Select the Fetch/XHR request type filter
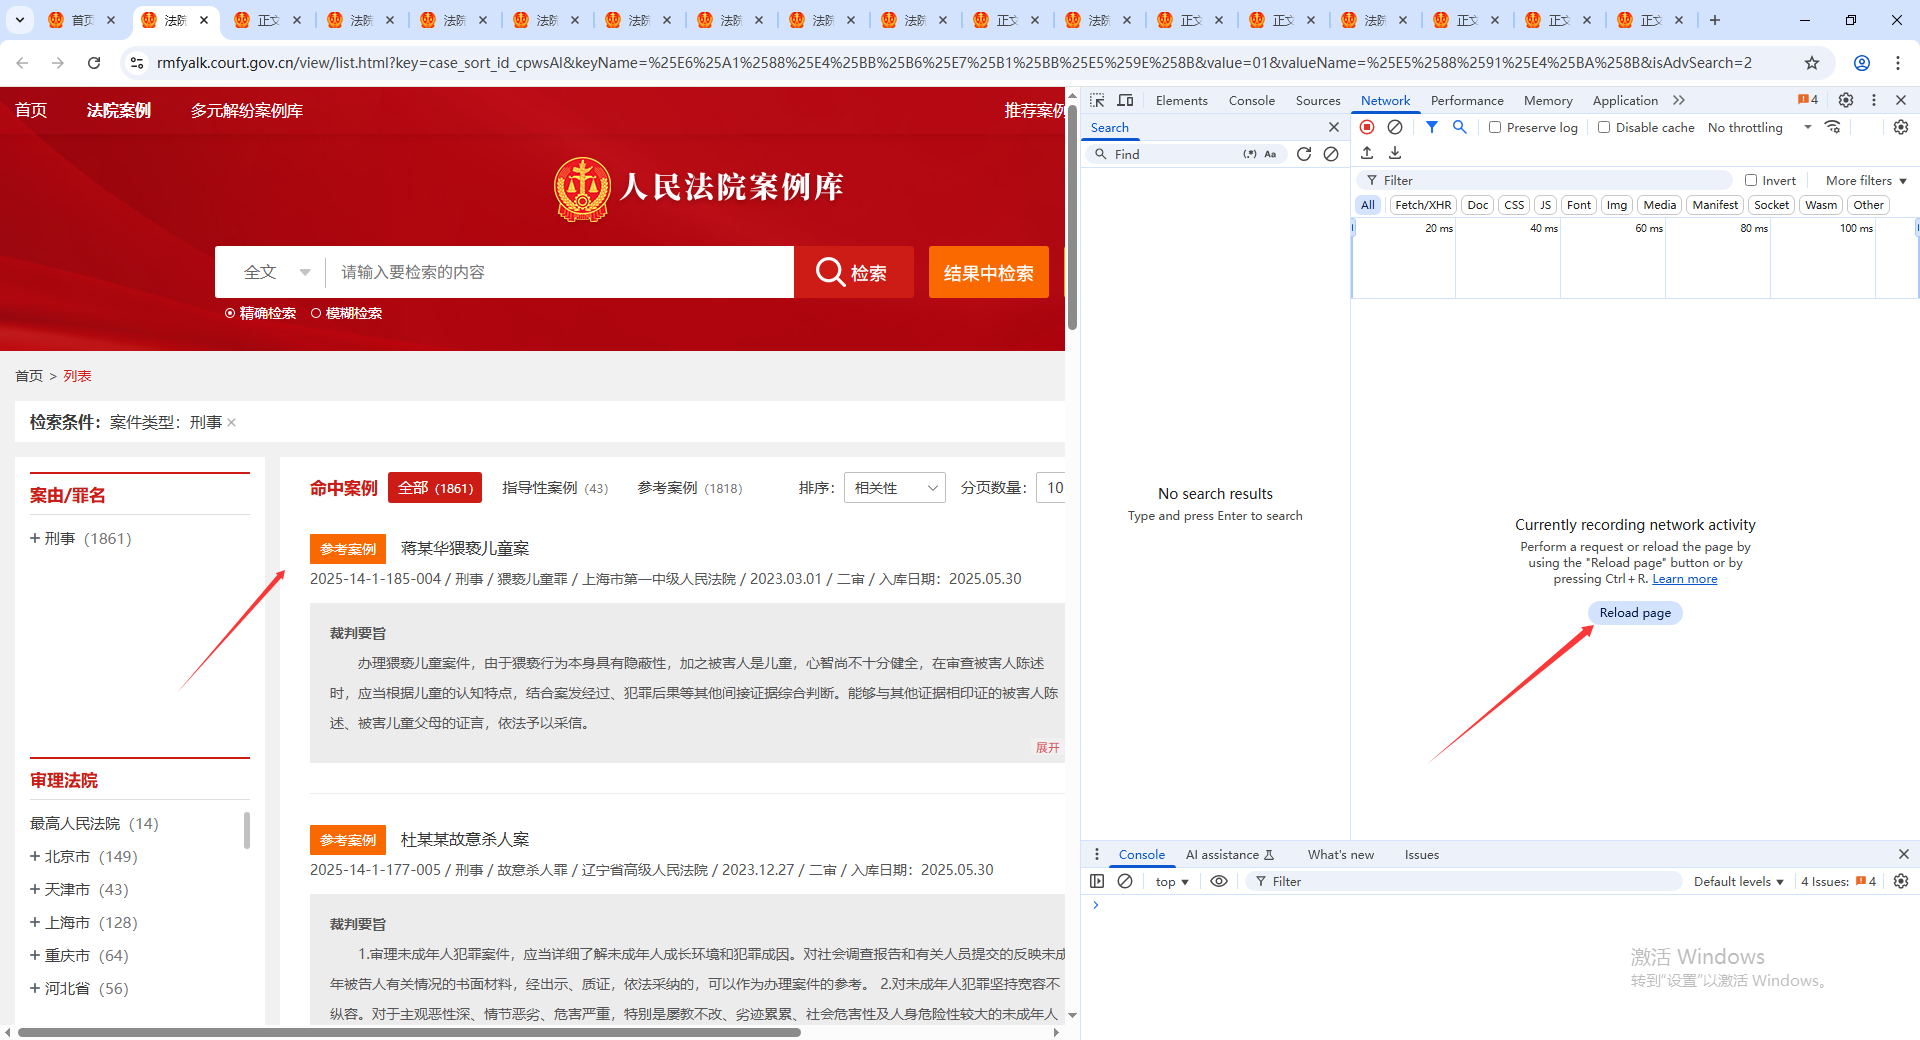Viewport: 1920px width, 1040px height. (x=1423, y=205)
